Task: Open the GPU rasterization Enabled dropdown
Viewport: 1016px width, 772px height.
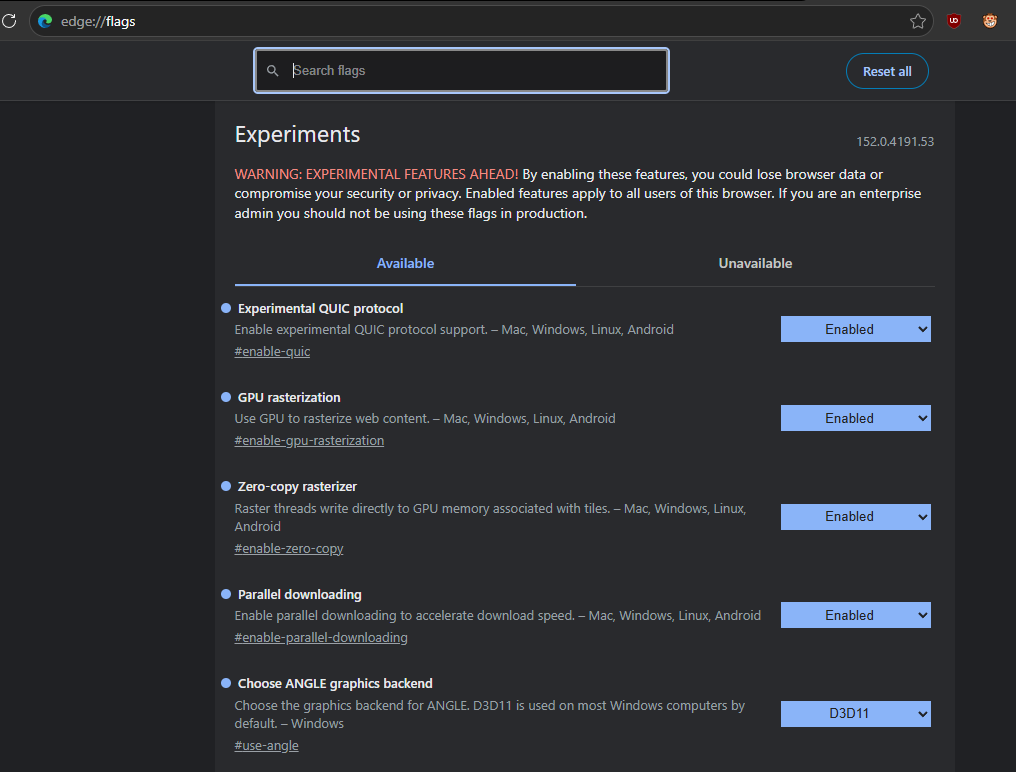Action: [x=855, y=418]
